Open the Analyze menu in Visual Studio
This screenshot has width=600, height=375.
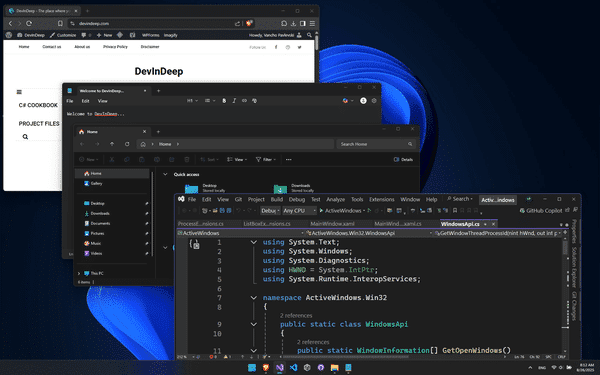[x=336, y=199]
